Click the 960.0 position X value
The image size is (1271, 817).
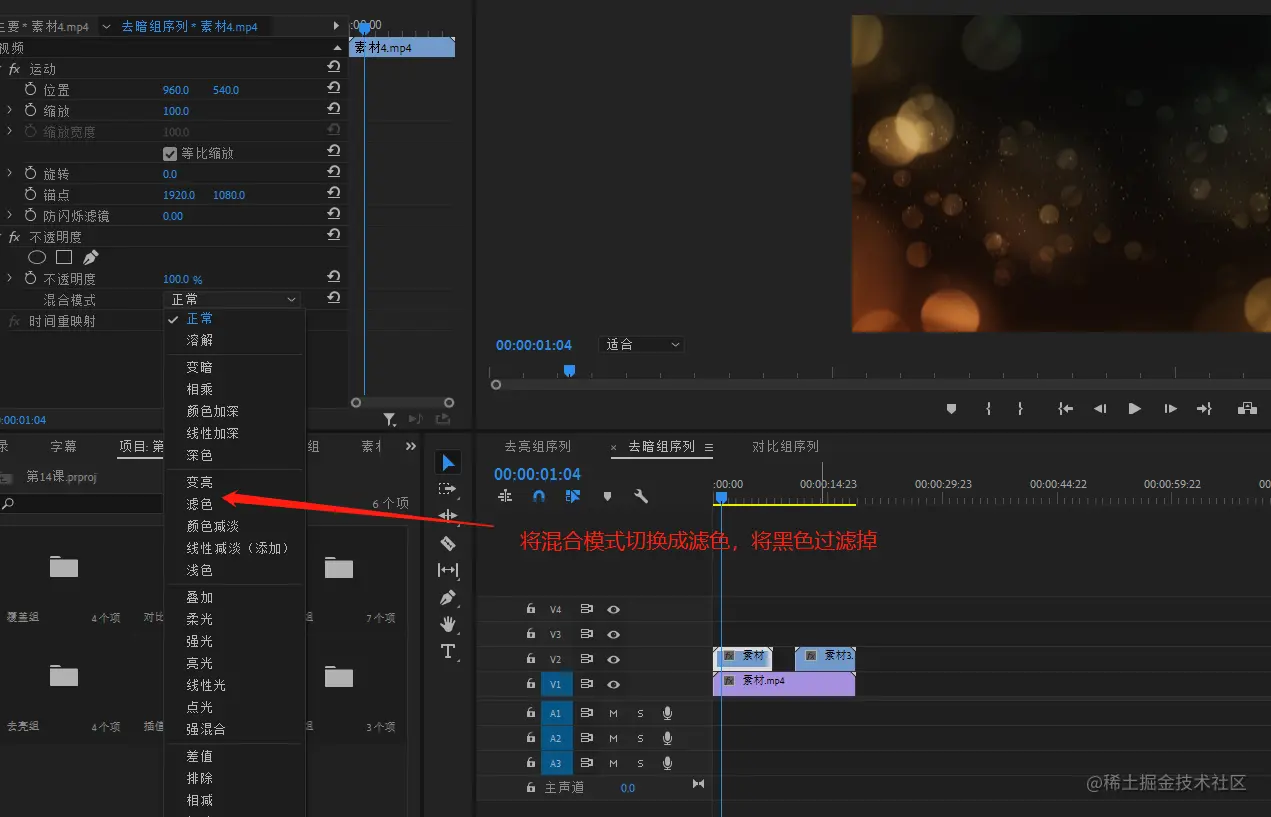coord(176,90)
